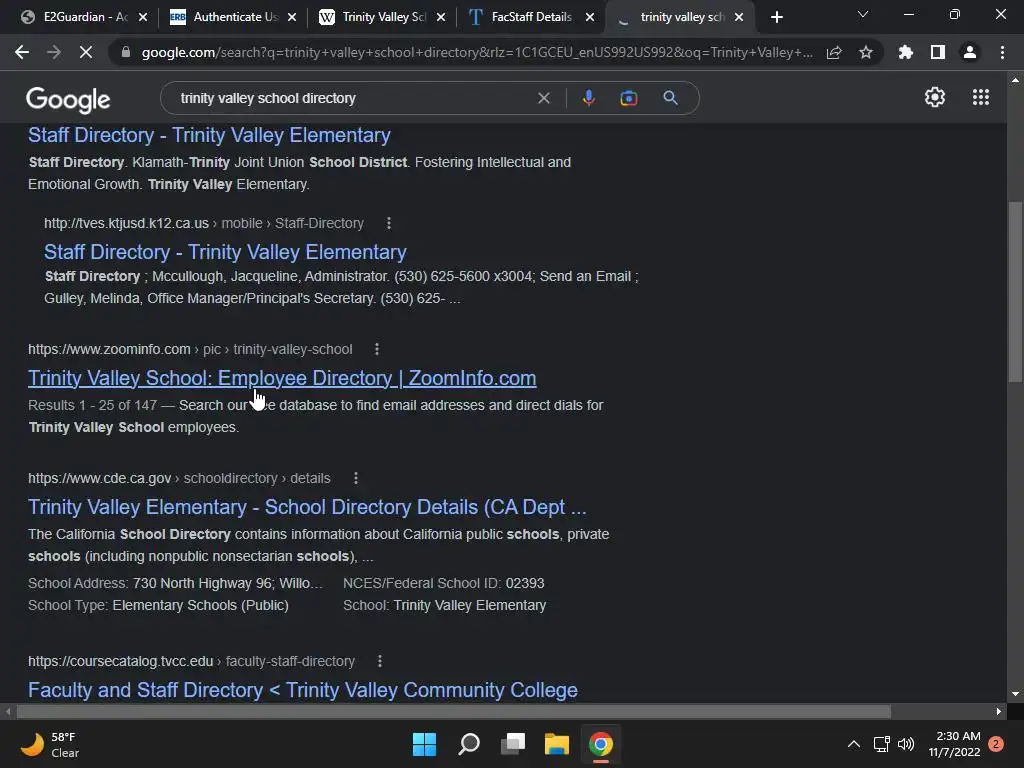Open the tab search dropdown

click(863, 14)
